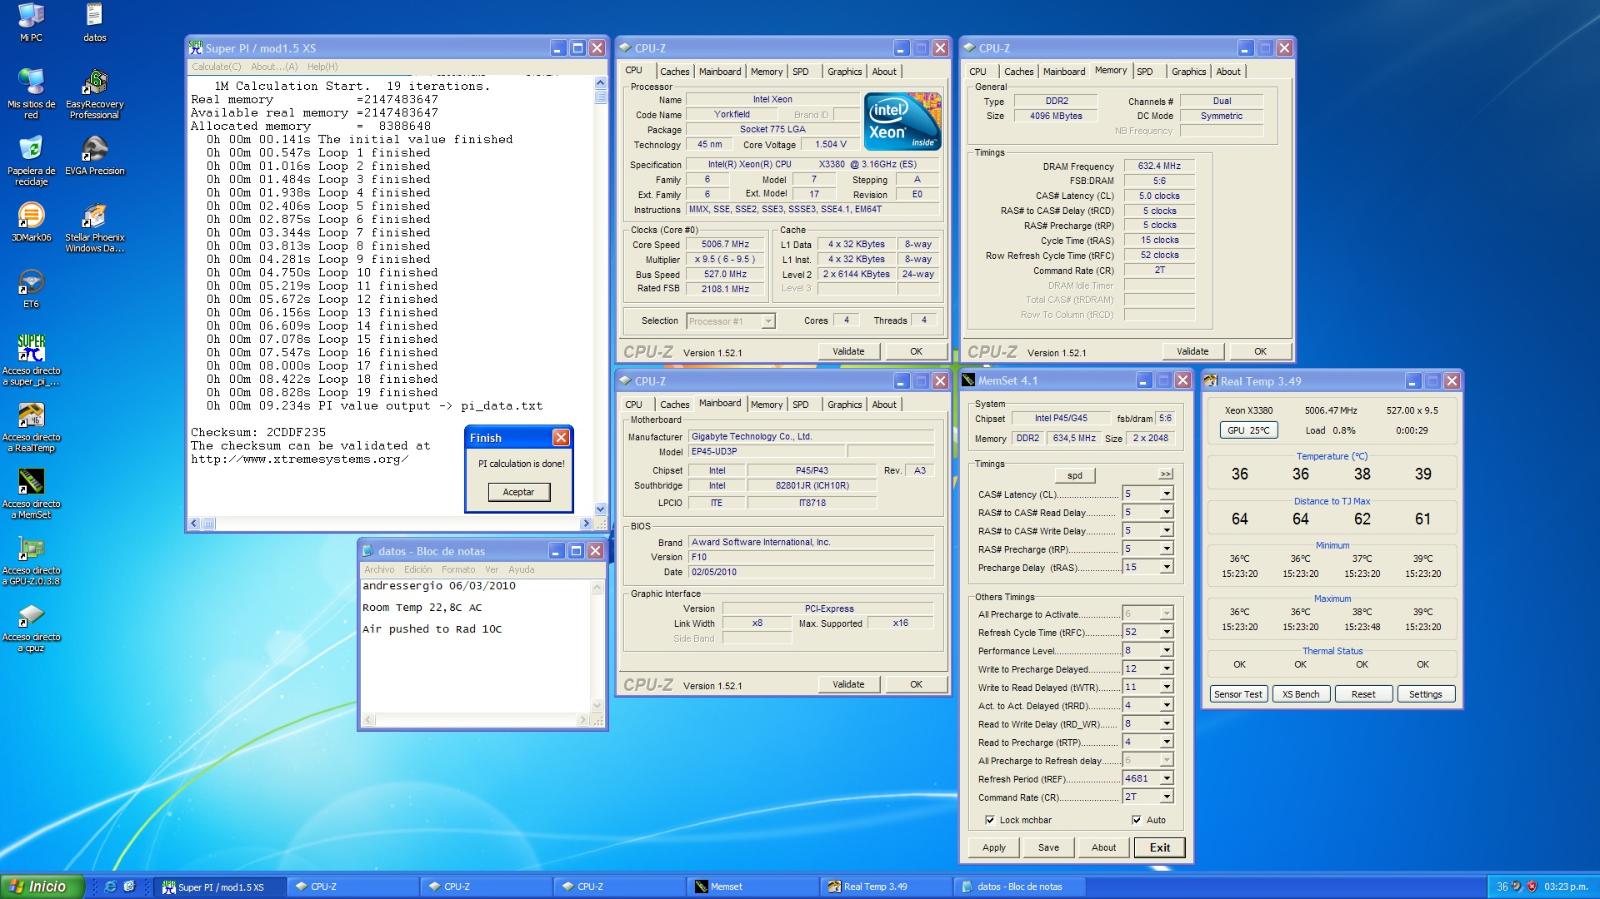The image size is (1600, 899).
Task: Open the Write to Read Delayed (tWTR) dropdown
Action: coord(1166,687)
